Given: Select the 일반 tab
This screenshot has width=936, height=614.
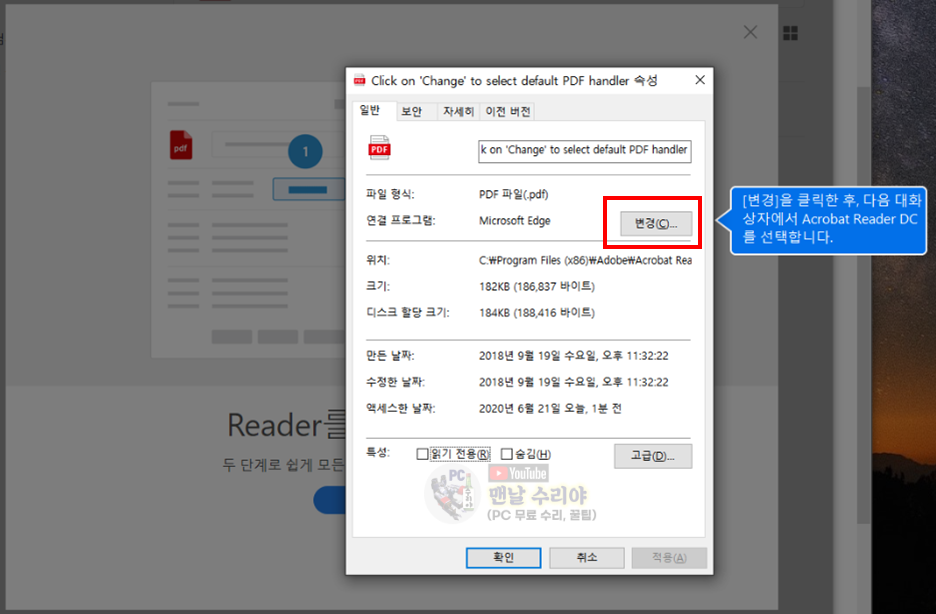Looking at the screenshot, I should pyautogui.click(x=370, y=110).
